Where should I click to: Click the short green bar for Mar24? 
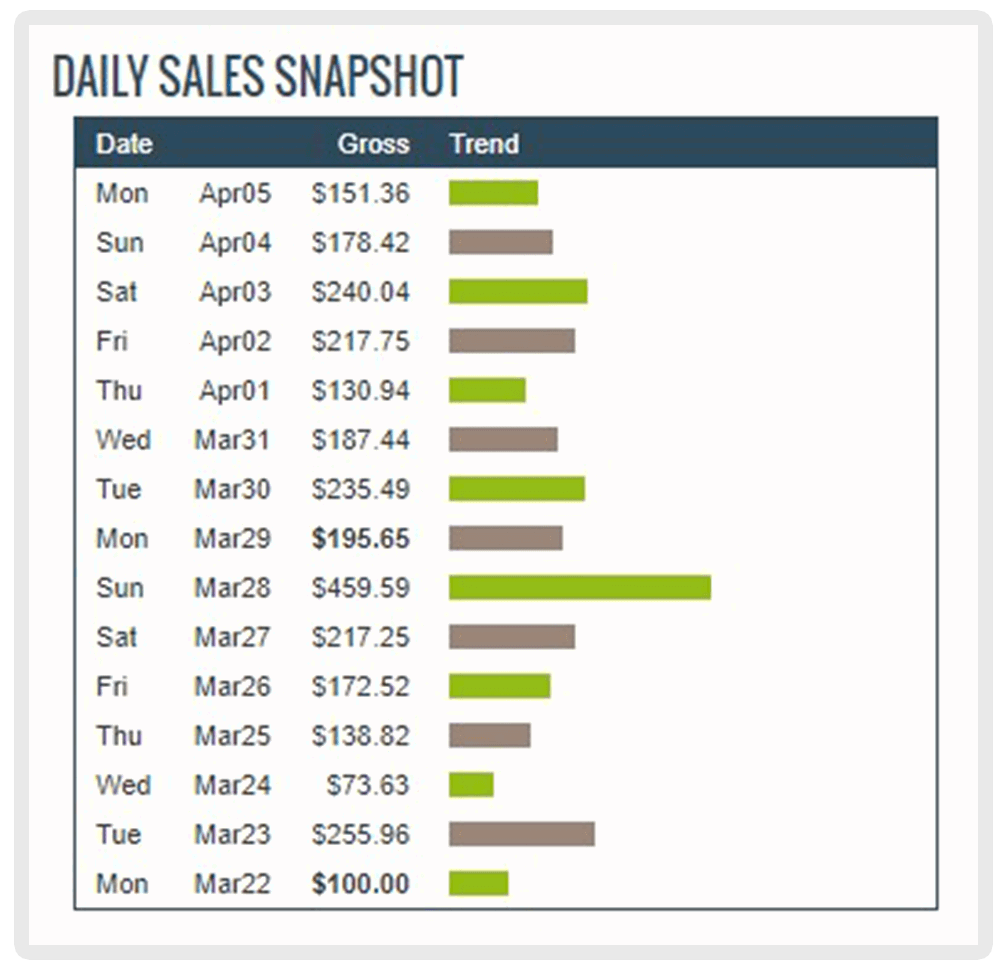(x=471, y=784)
